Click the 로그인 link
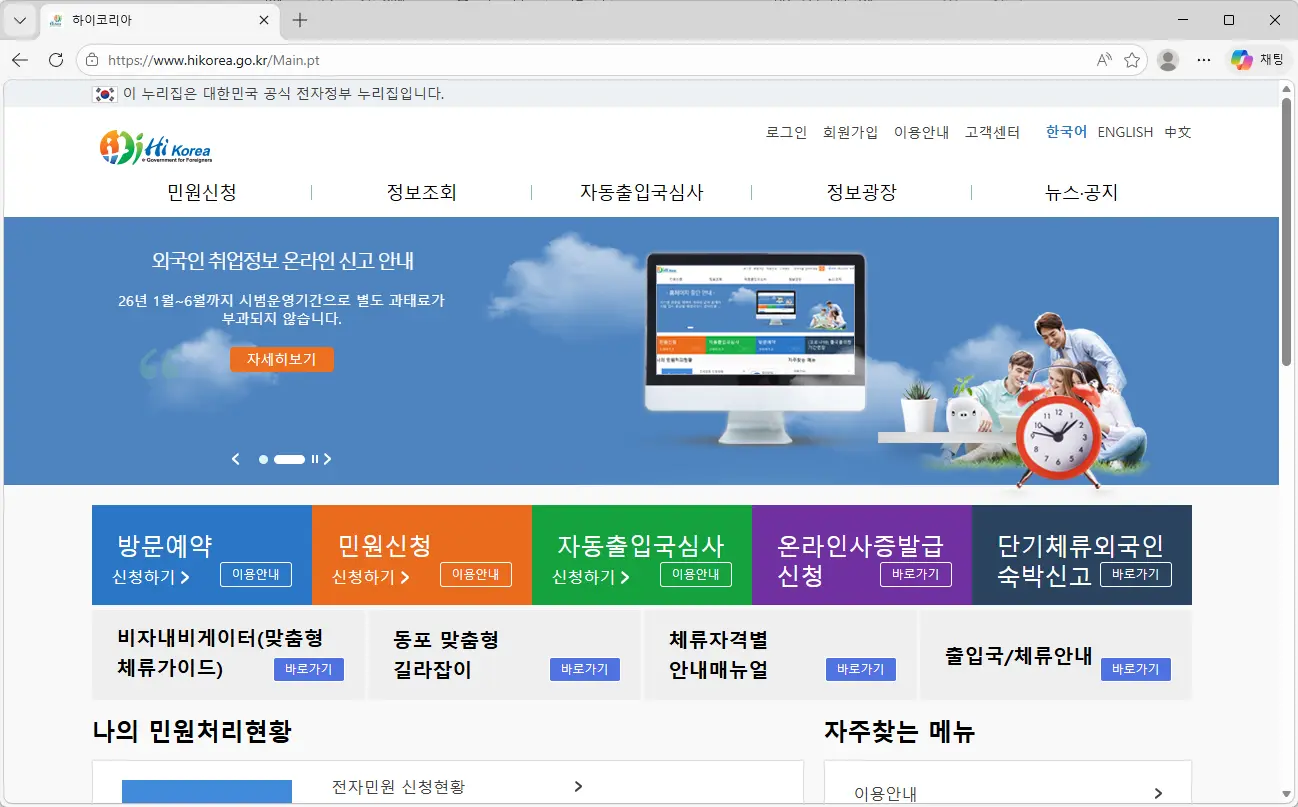The width and height of the screenshot is (1298, 807). click(786, 132)
